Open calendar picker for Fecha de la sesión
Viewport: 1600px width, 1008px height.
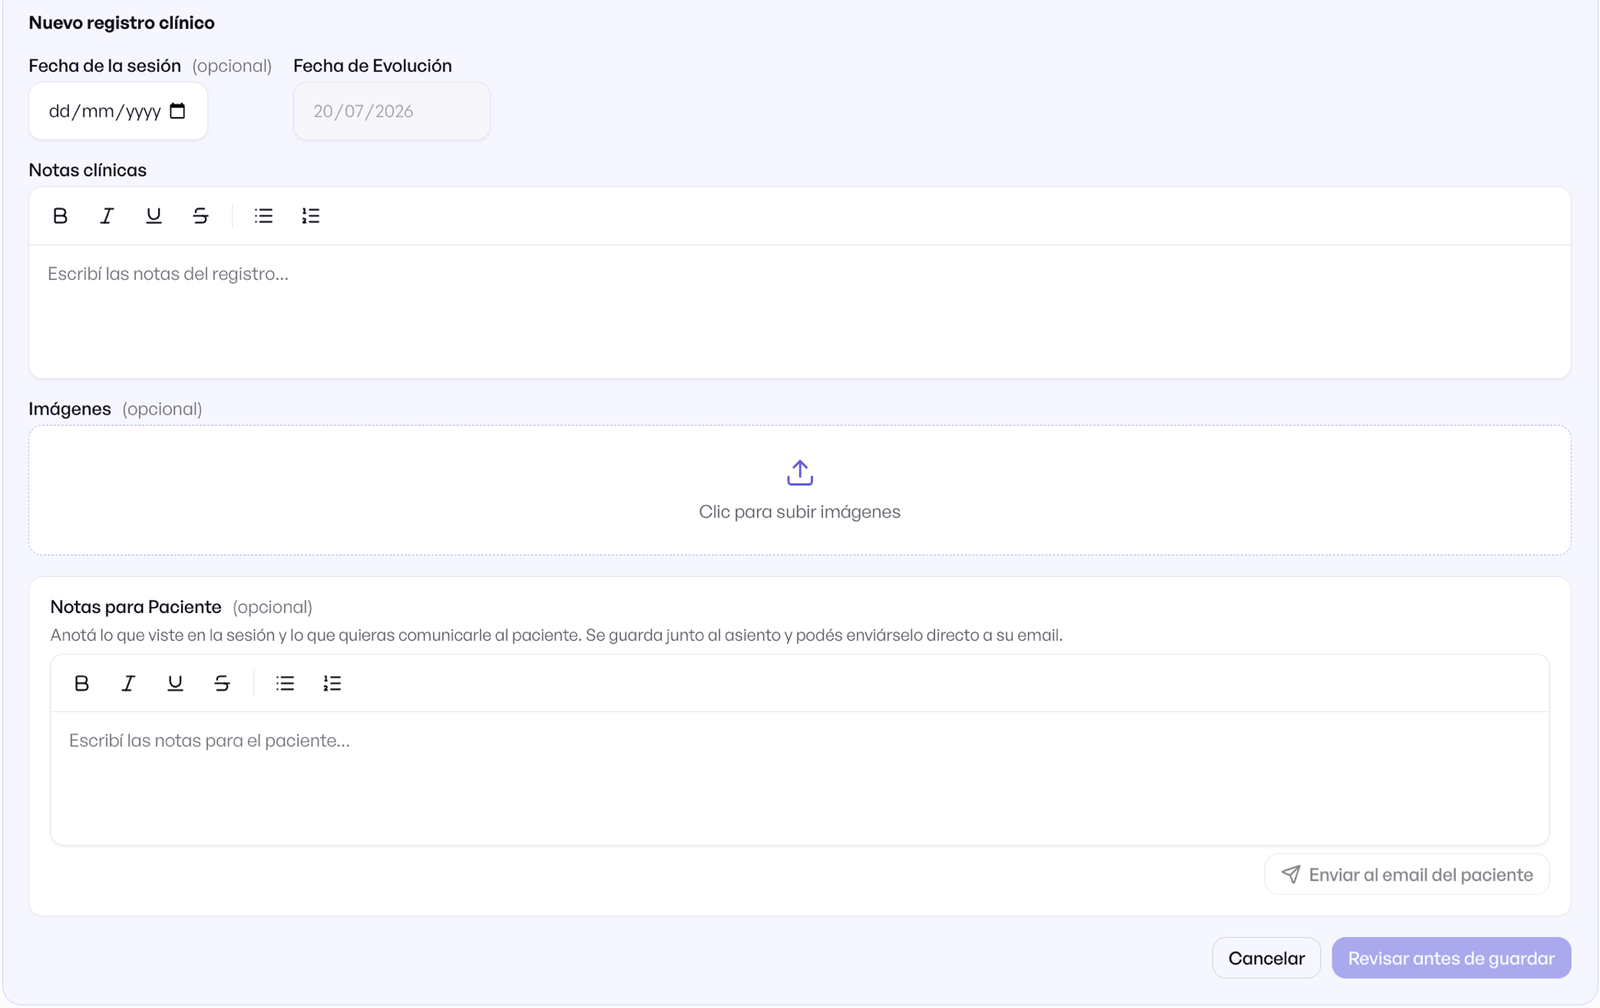[178, 111]
